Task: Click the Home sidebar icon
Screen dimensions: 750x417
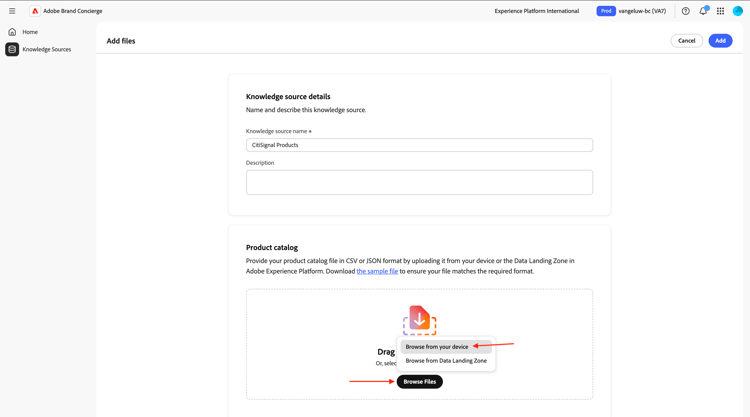Action: tap(12, 32)
